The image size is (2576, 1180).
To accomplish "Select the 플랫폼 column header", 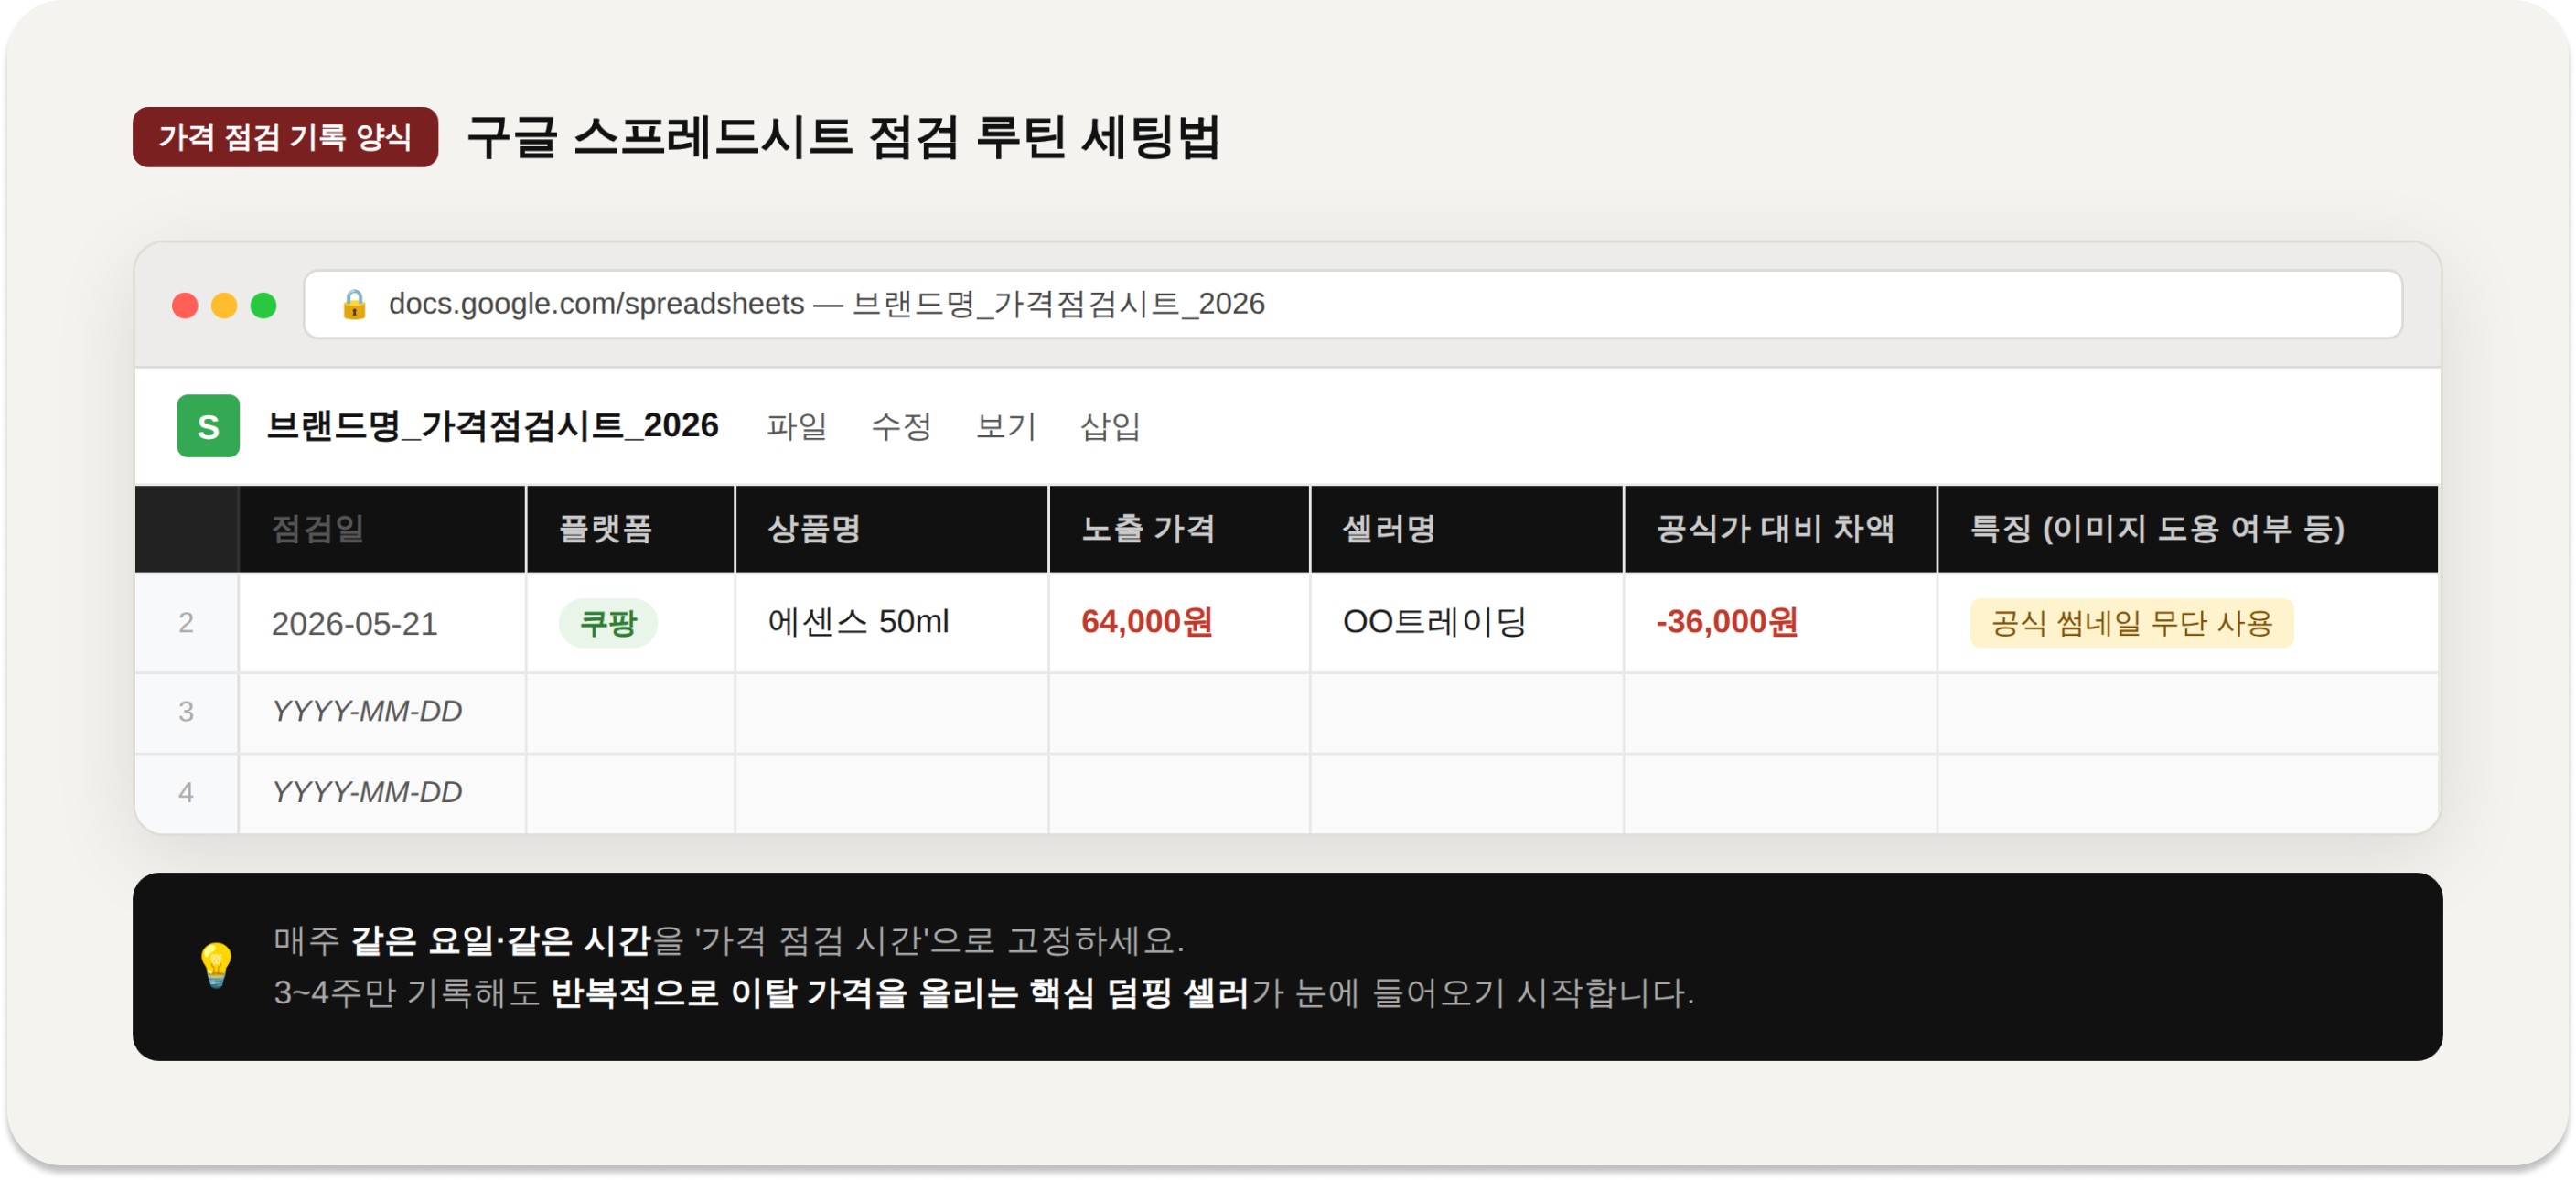I will (630, 529).
